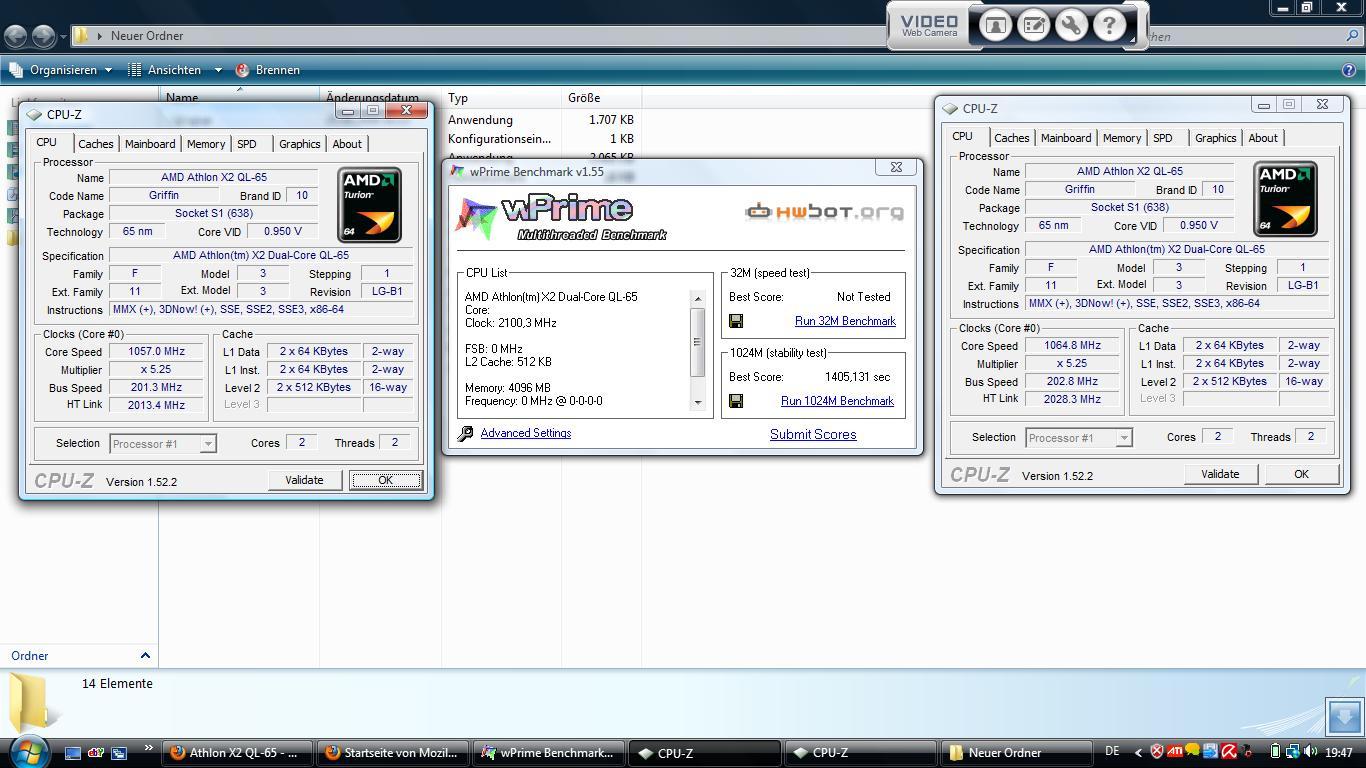Expand hidden quick launch icons chevron
Viewport: 1366px width, 768px height.
coord(149,748)
